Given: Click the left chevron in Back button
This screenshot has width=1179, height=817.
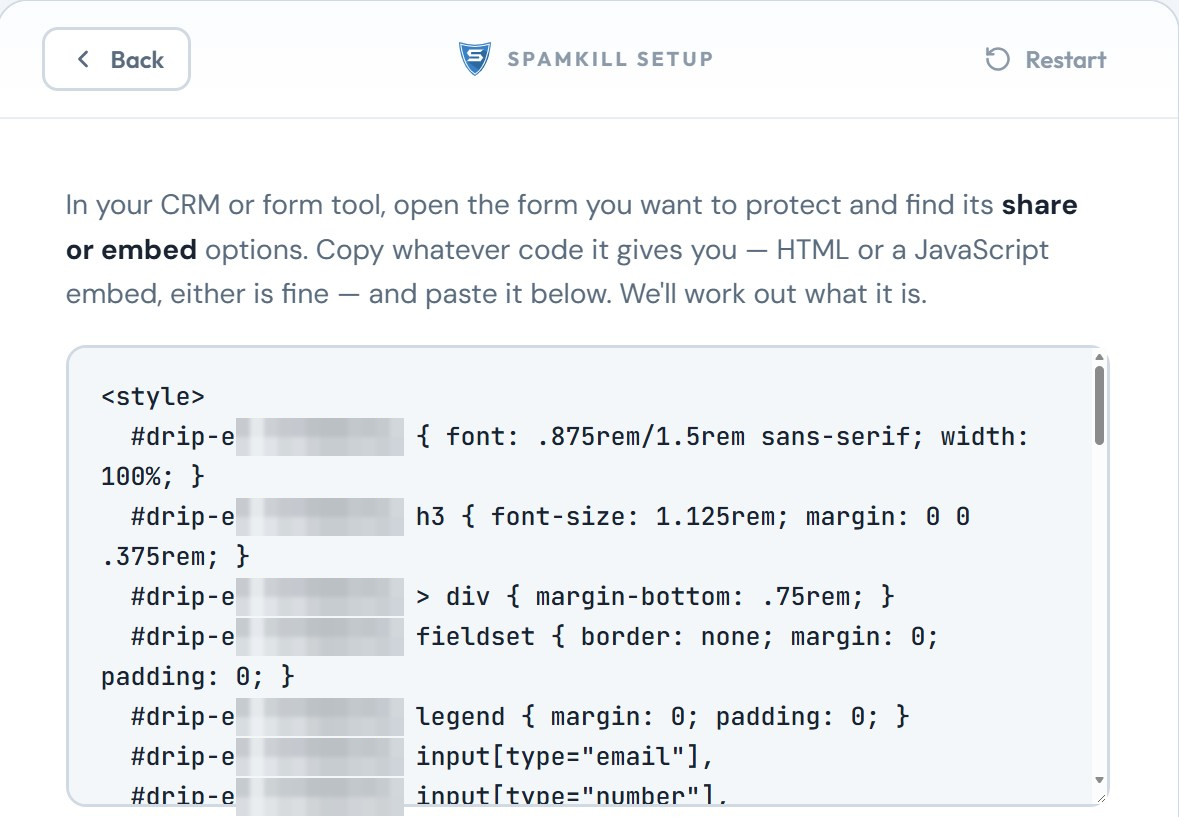Looking at the screenshot, I should pos(83,59).
